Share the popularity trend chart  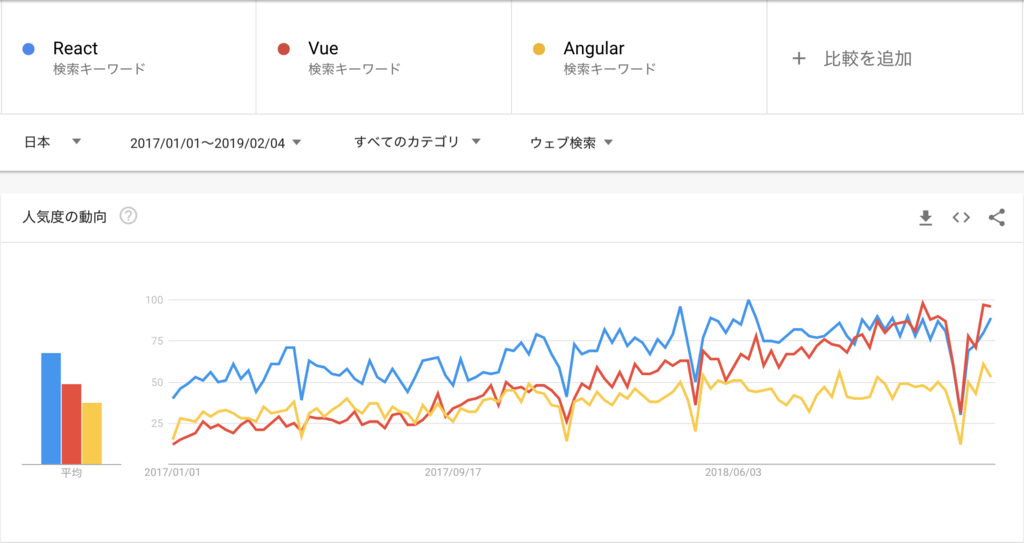pyautogui.click(x=997, y=218)
